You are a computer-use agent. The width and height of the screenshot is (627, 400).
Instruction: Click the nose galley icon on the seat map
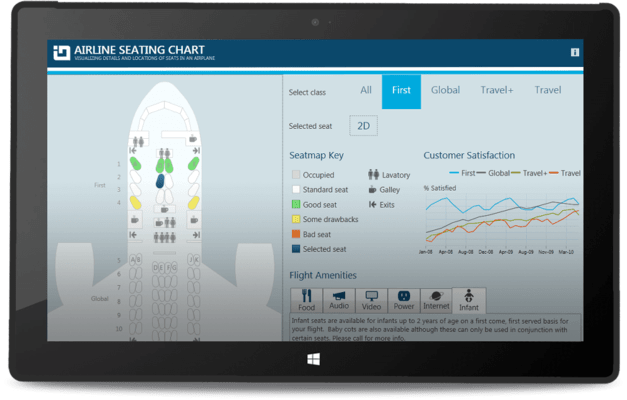193,139
